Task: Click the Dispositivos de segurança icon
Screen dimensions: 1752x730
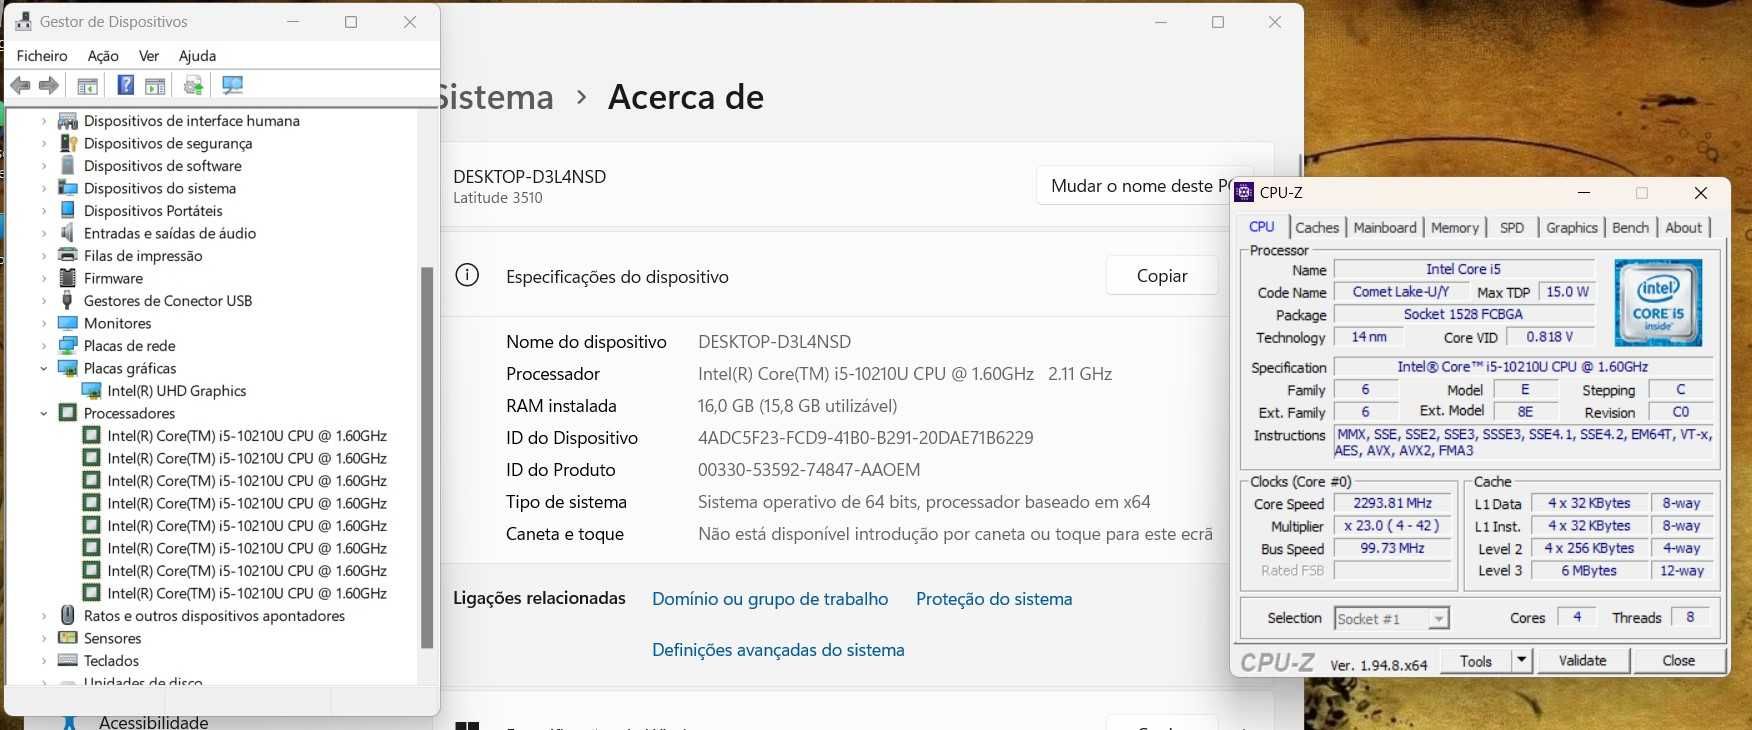Action: 68,143
